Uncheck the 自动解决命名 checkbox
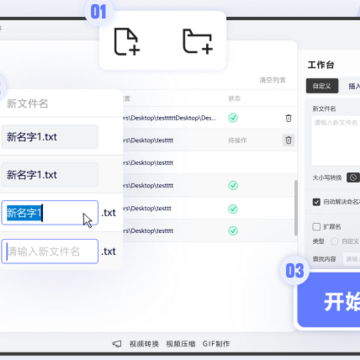Image resolution: width=360 pixels, height=360 pixels. (316, 202)
